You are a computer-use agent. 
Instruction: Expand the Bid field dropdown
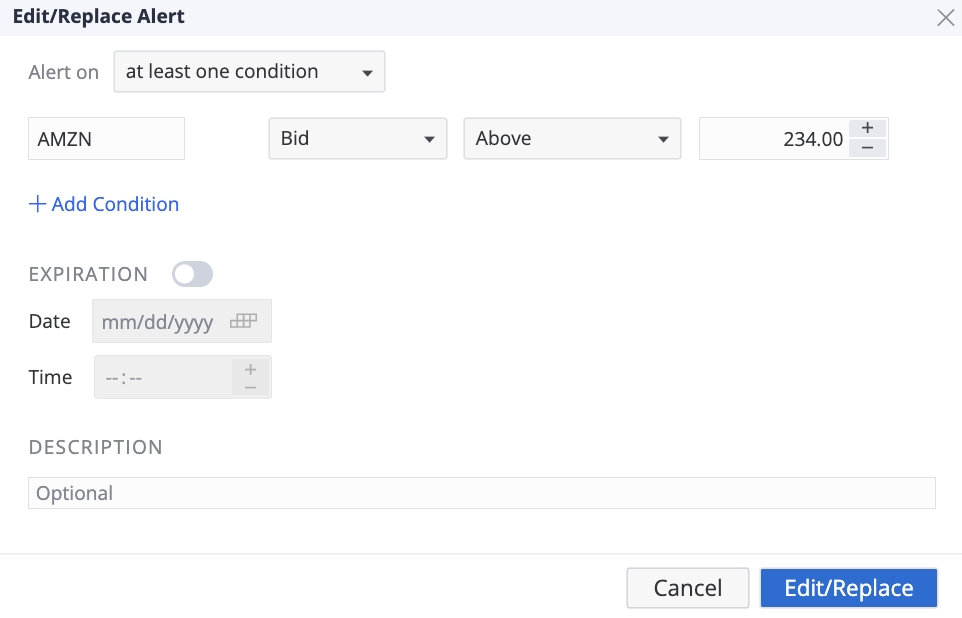(x=357, y=139)
